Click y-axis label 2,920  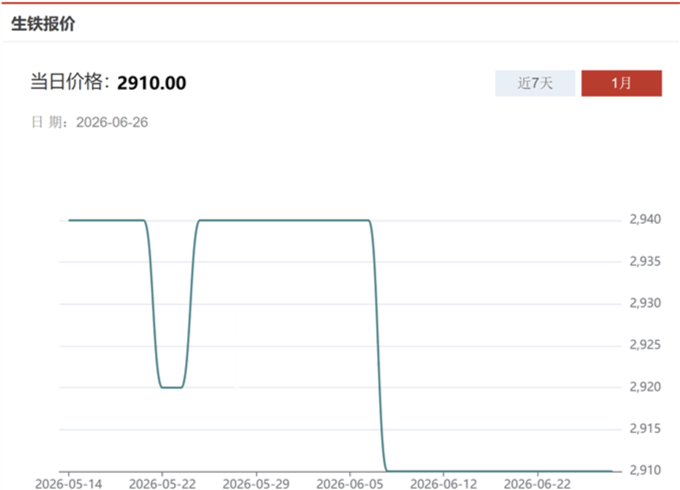point(645,387)
